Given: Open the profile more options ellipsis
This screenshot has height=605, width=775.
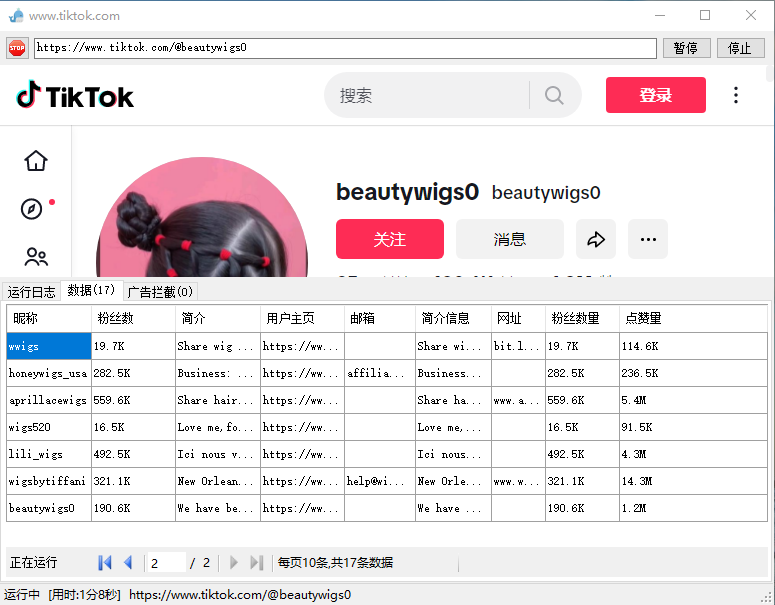Looking at the screenshot, I should [648, 239].
